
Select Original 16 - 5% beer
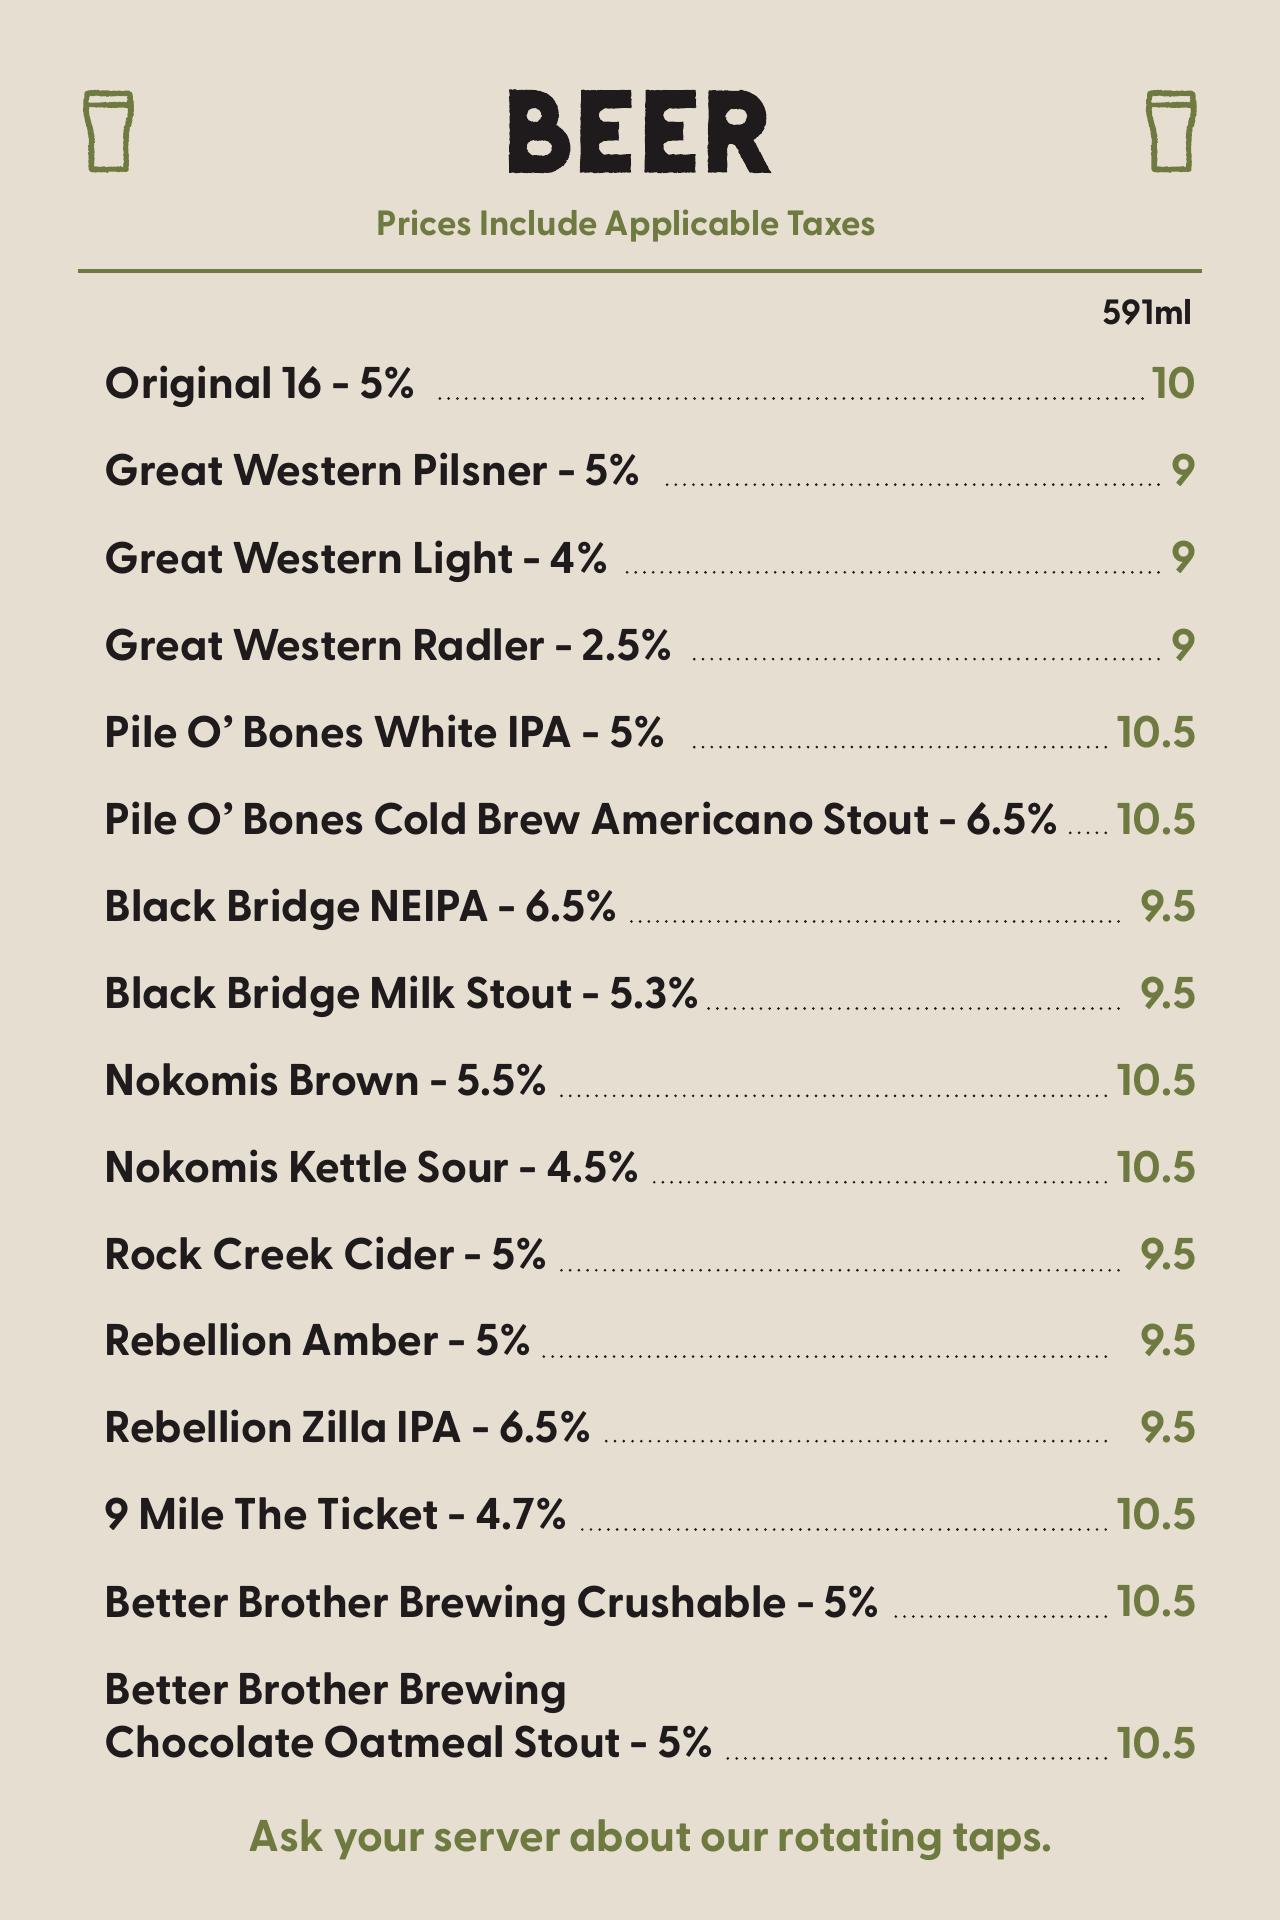[x=259, y=384]
